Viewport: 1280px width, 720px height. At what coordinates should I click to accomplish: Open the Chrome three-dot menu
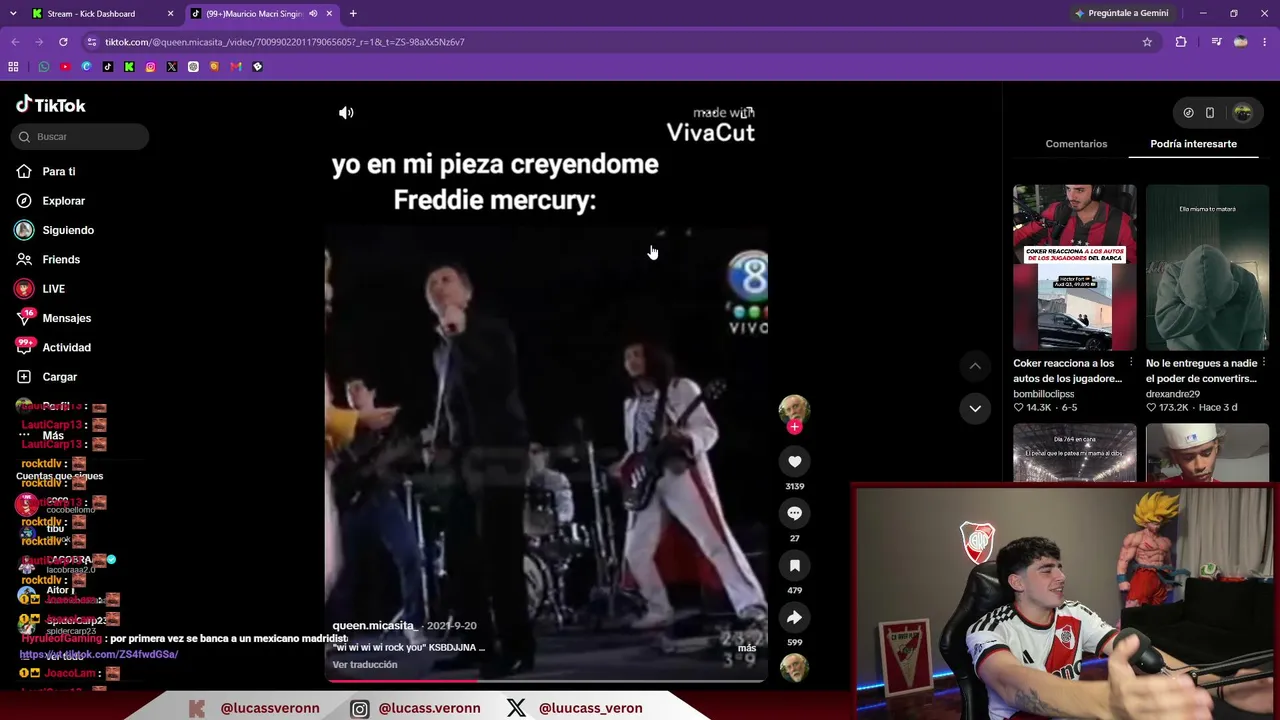pos(1265,42)
